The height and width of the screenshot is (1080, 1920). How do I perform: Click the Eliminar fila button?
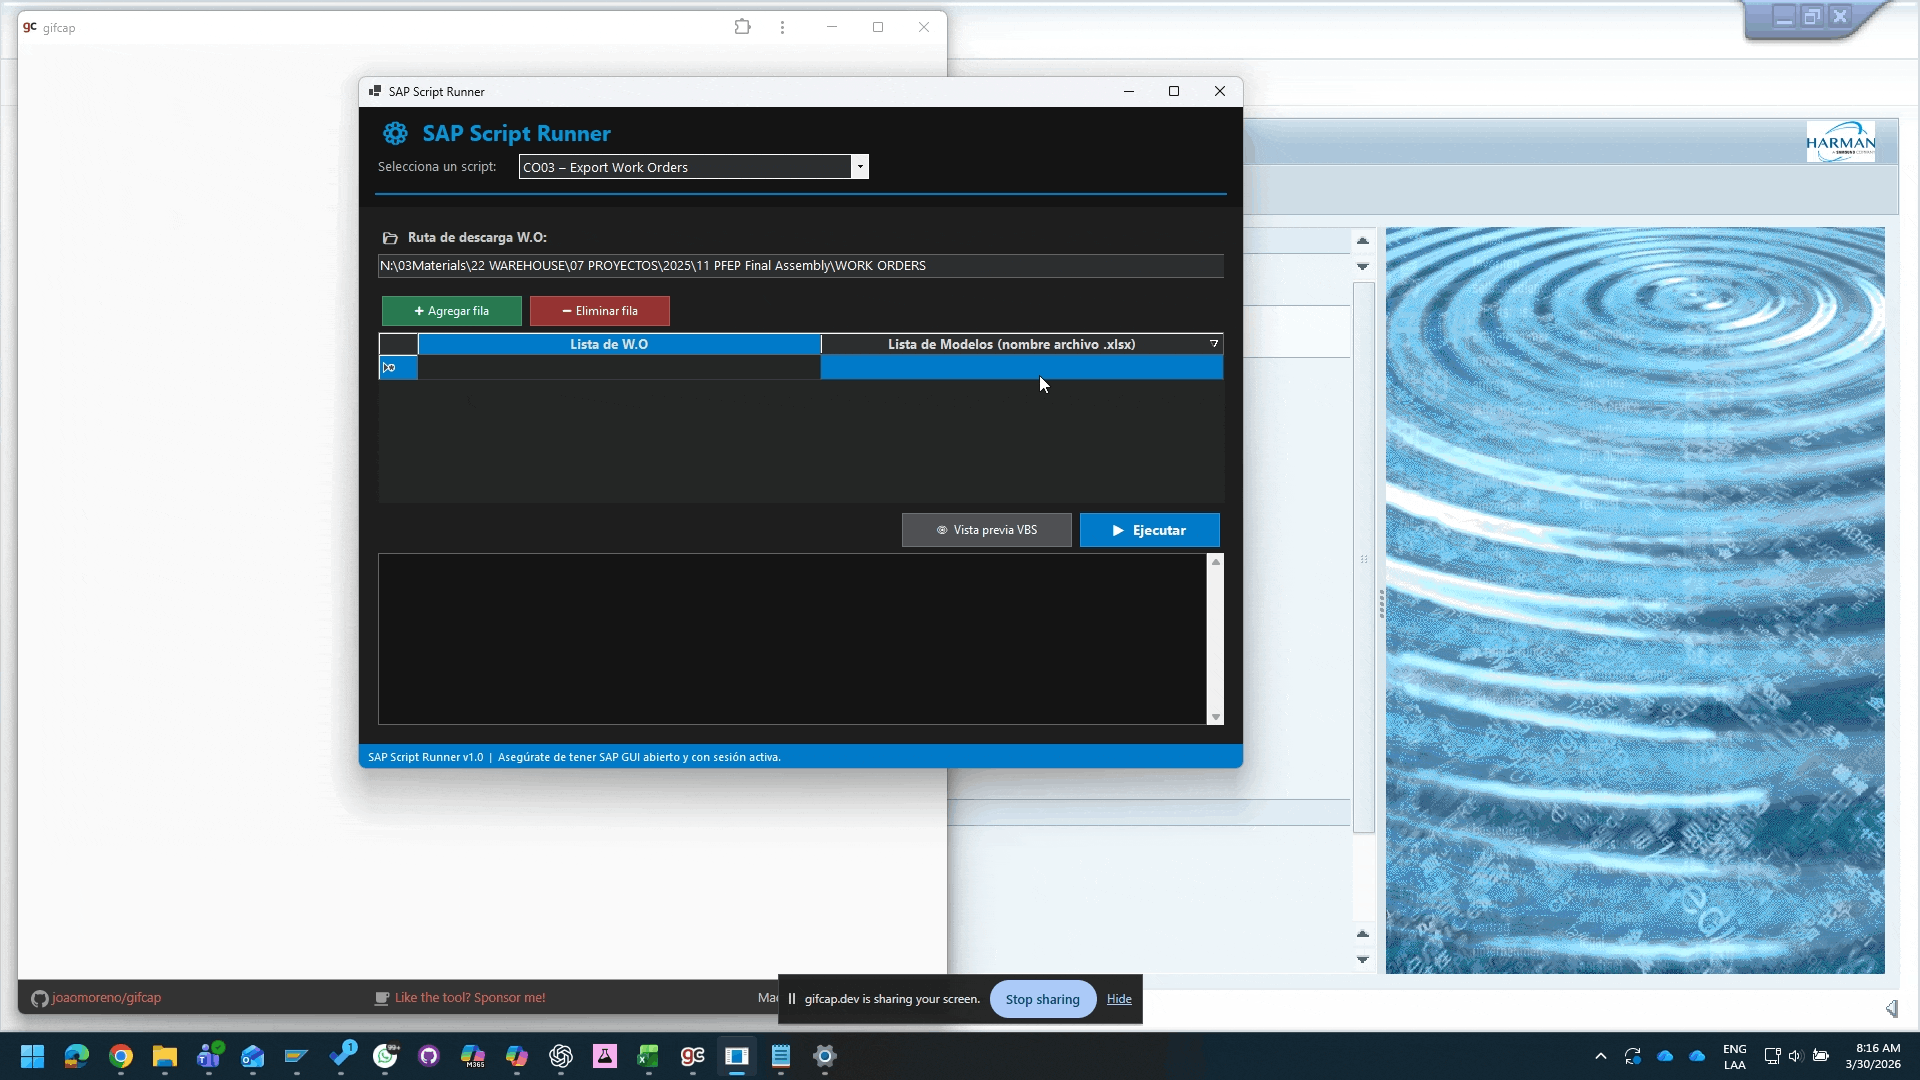599,311
